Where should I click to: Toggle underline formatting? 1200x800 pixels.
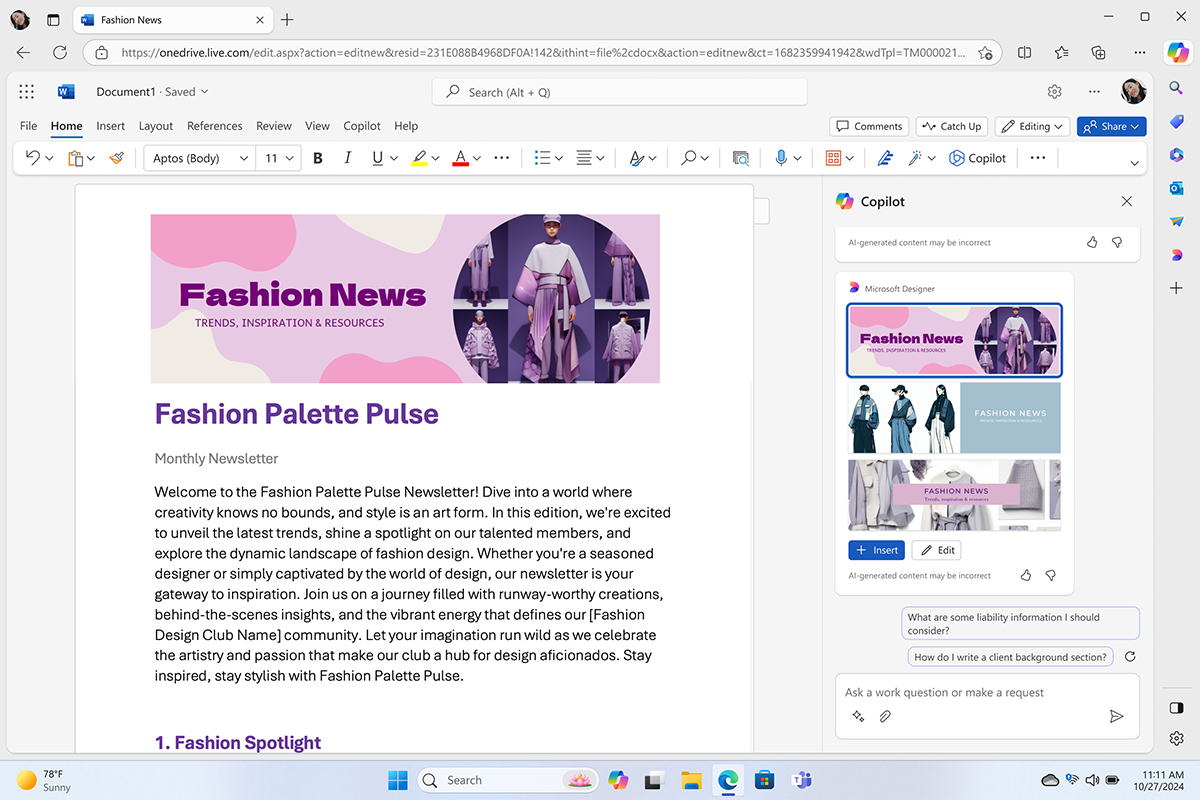[x=377, y=158]
